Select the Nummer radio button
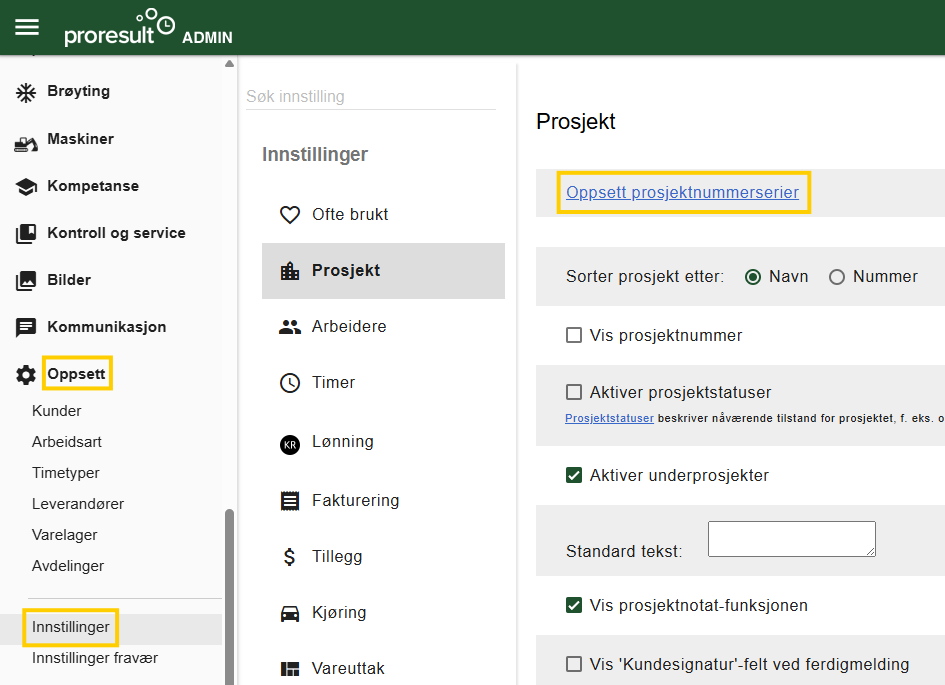The image size is (945, 685). point(837,277)
